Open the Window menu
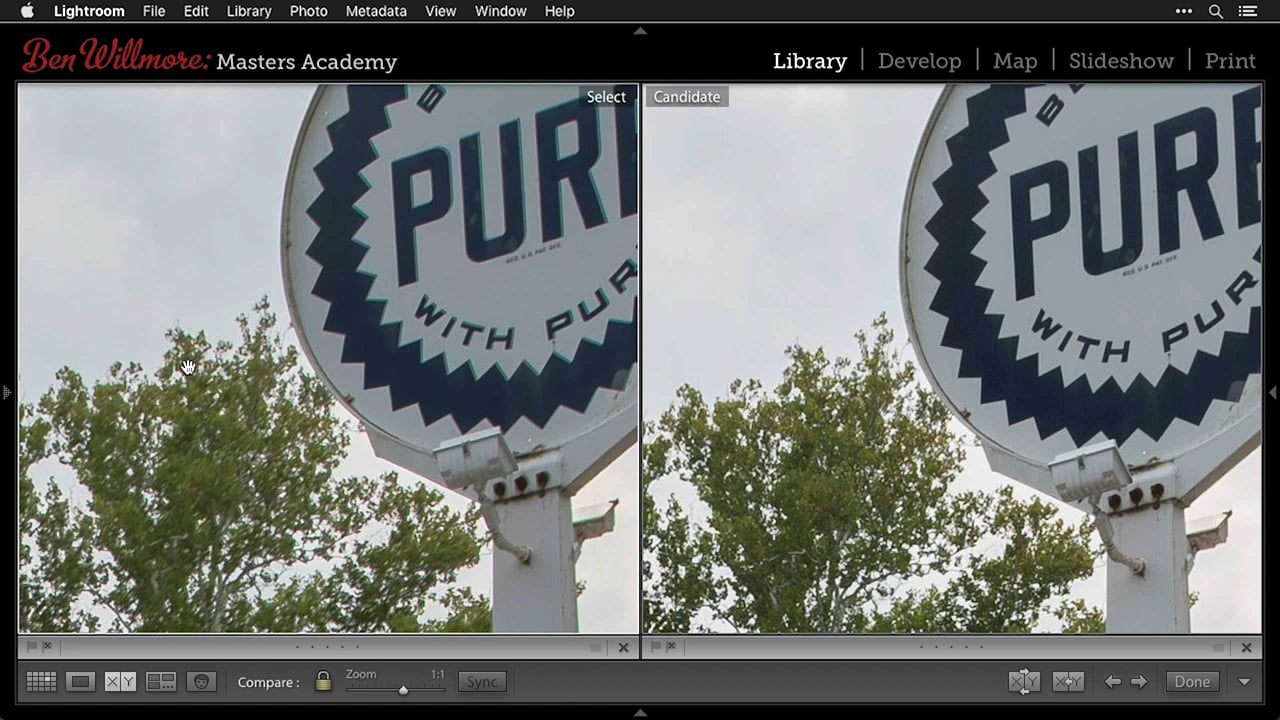 coord(500,11)
